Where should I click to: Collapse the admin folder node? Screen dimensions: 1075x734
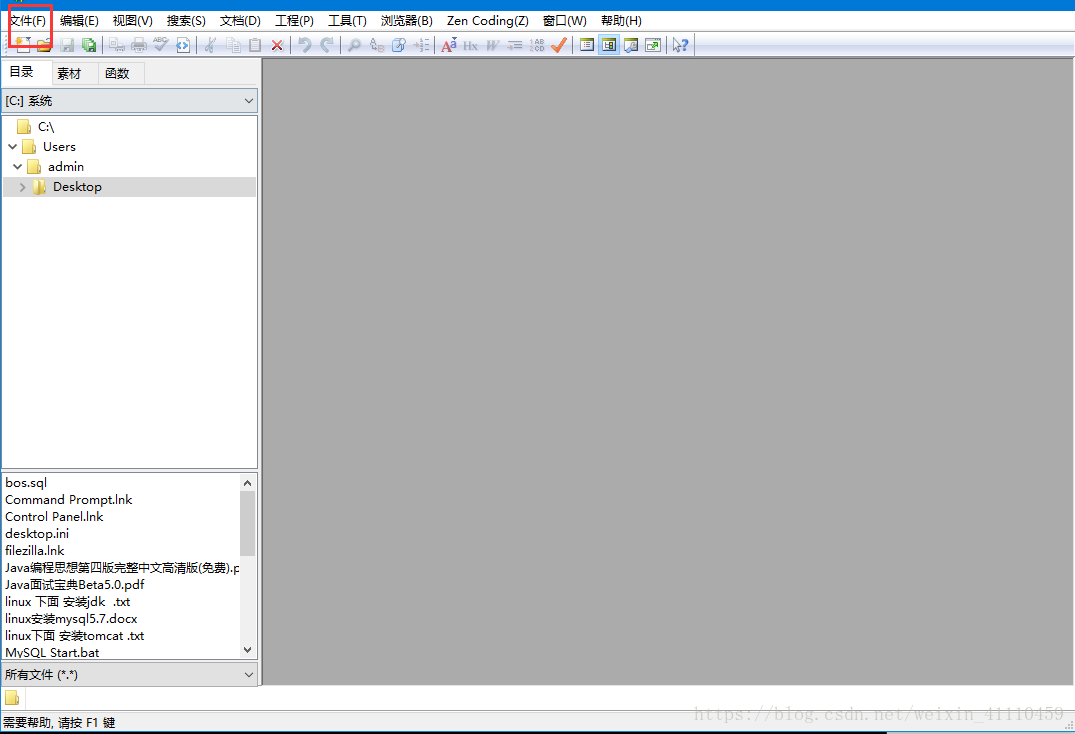coord(18,167)
